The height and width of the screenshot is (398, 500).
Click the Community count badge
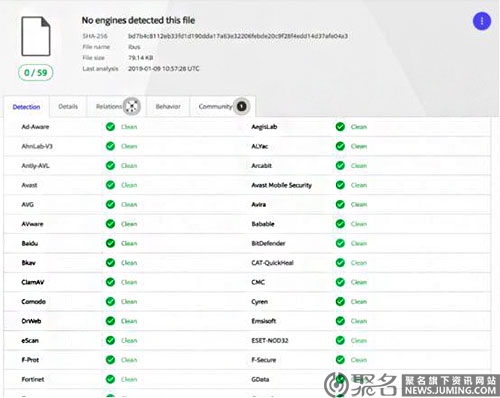pos(242,106)
